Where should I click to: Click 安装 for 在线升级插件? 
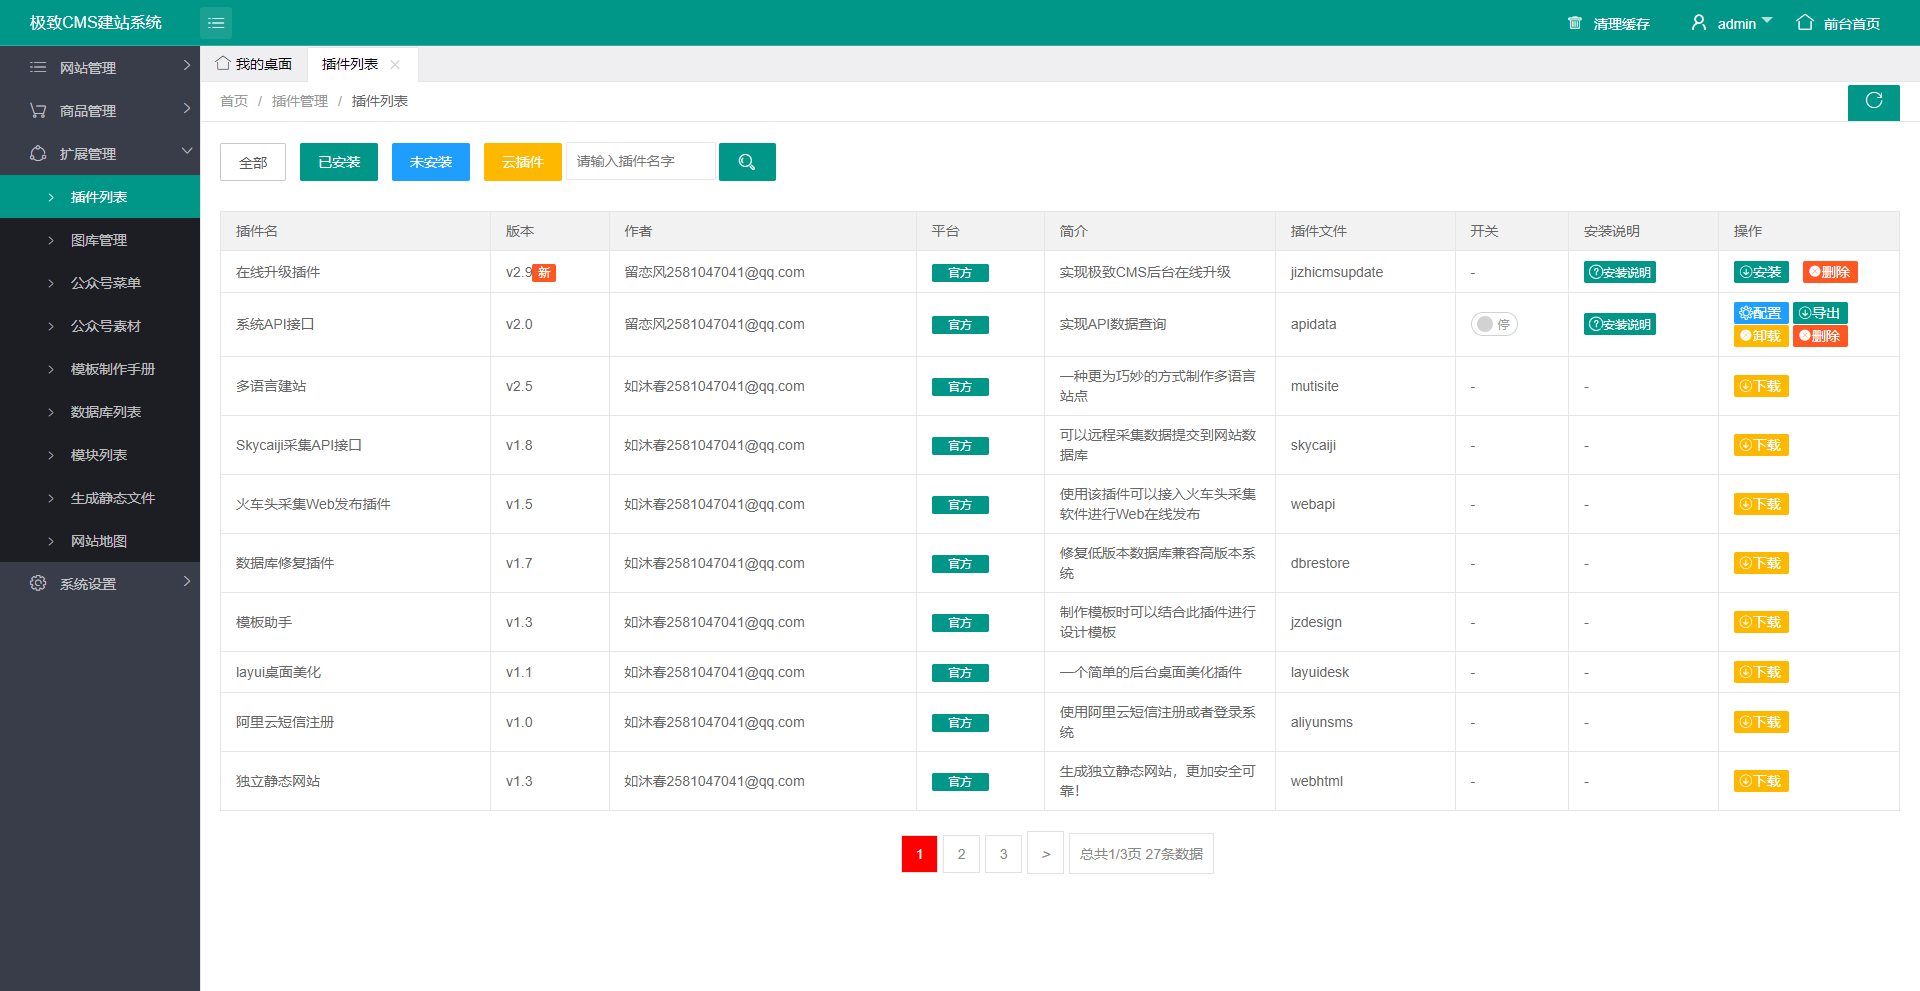tap(1761, 272)
